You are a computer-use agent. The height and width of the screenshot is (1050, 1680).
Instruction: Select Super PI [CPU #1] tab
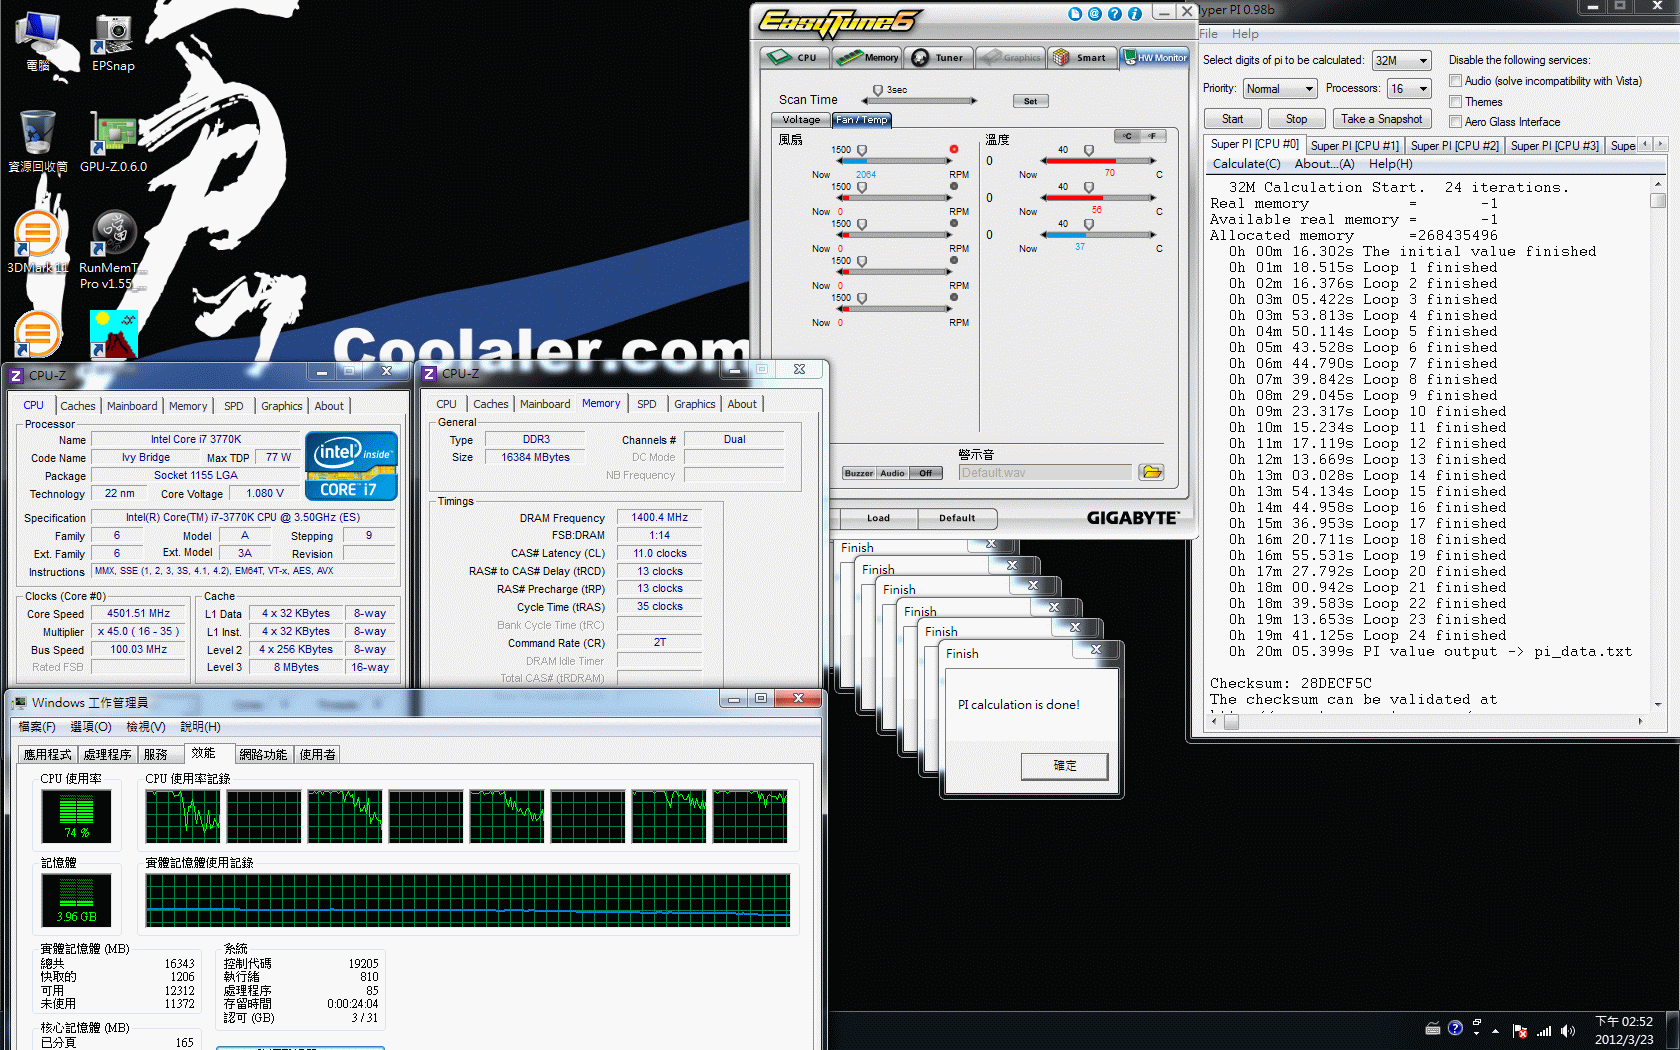pos(1354,146)
